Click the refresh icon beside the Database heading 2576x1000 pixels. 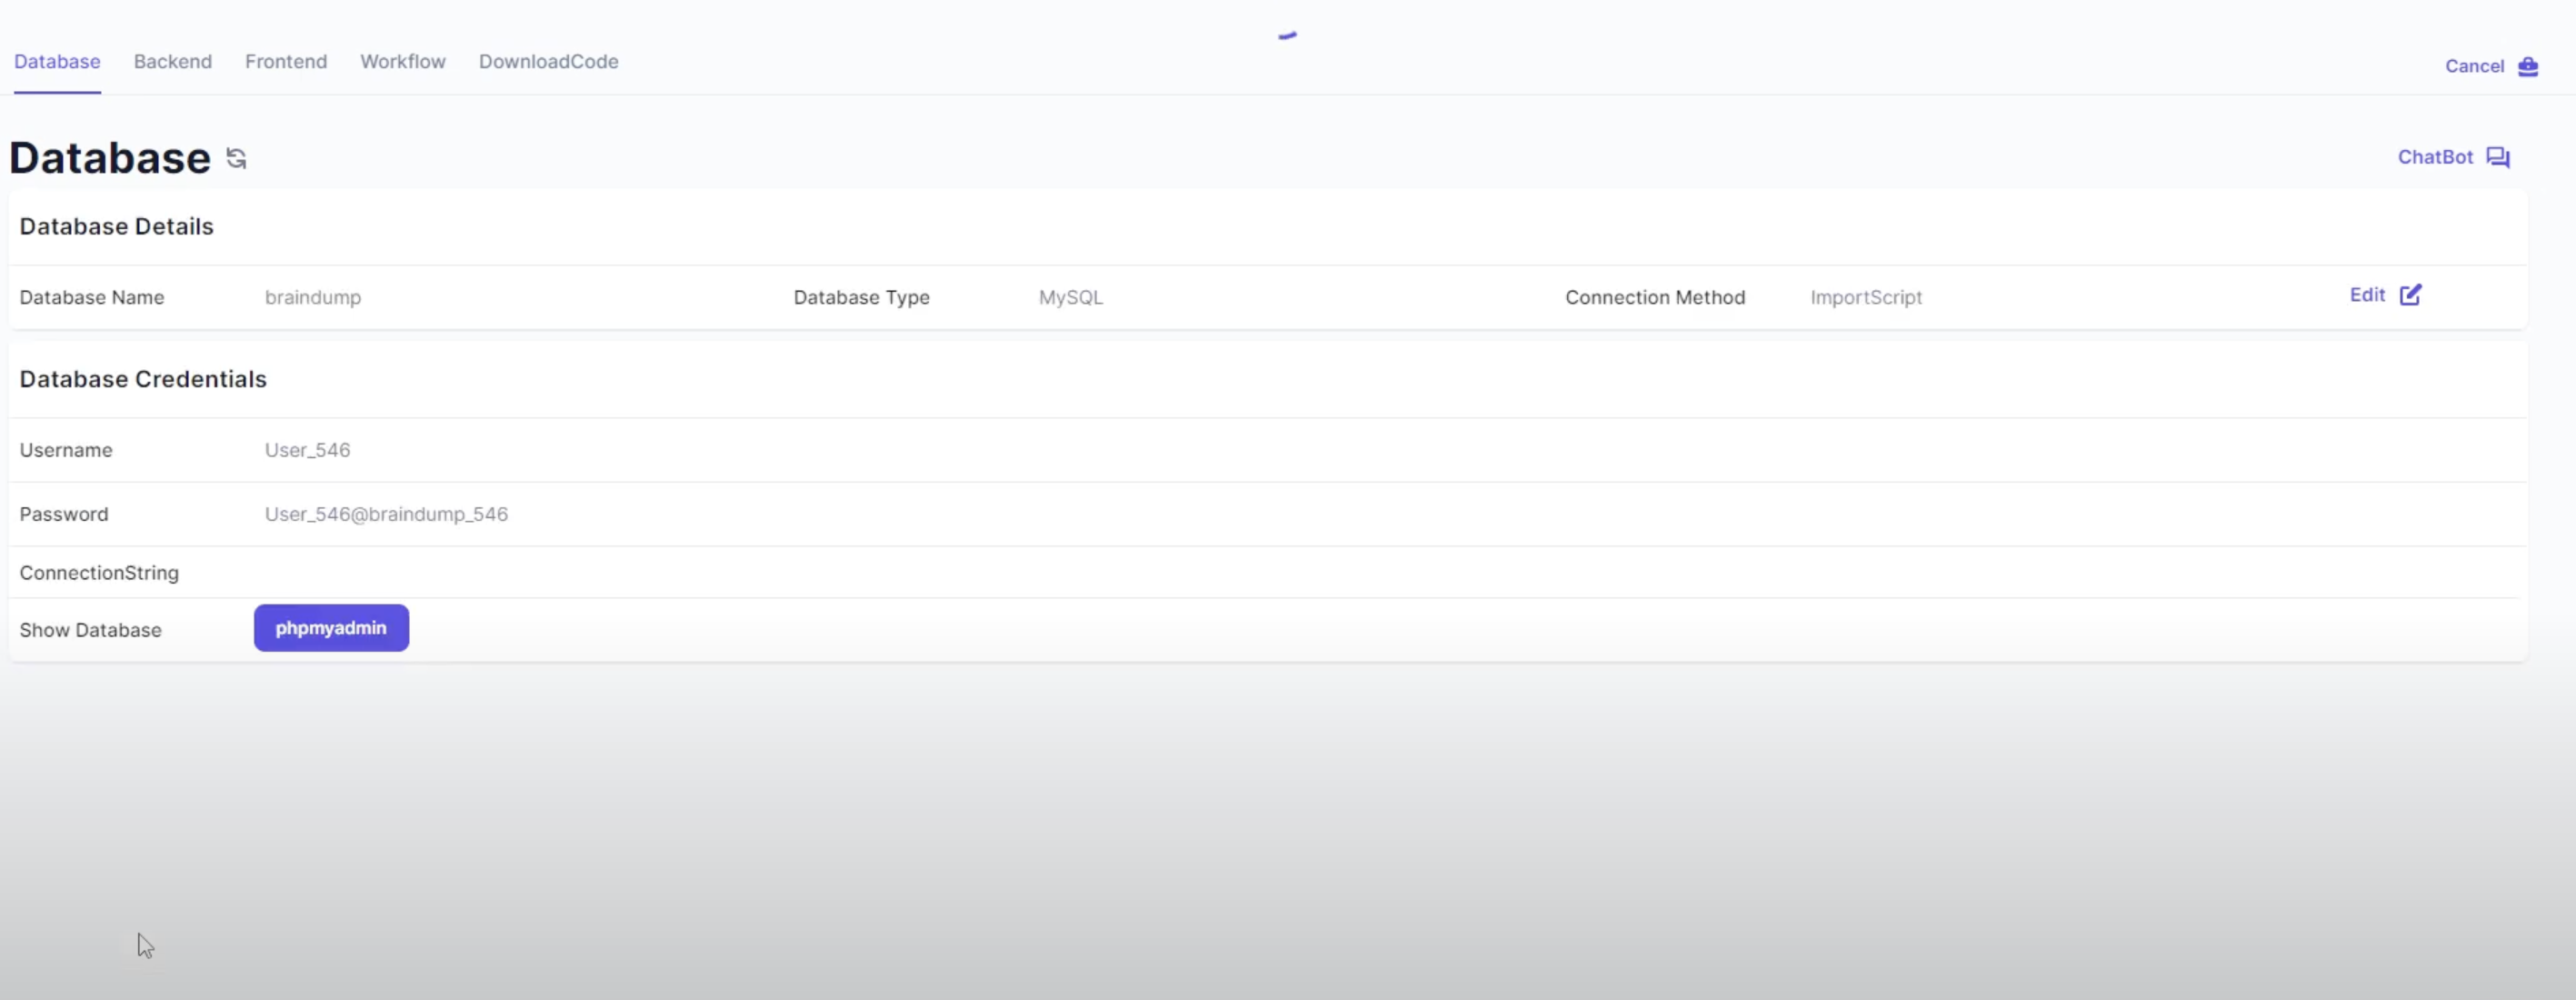pyautogui.click(x=236, y=158)
